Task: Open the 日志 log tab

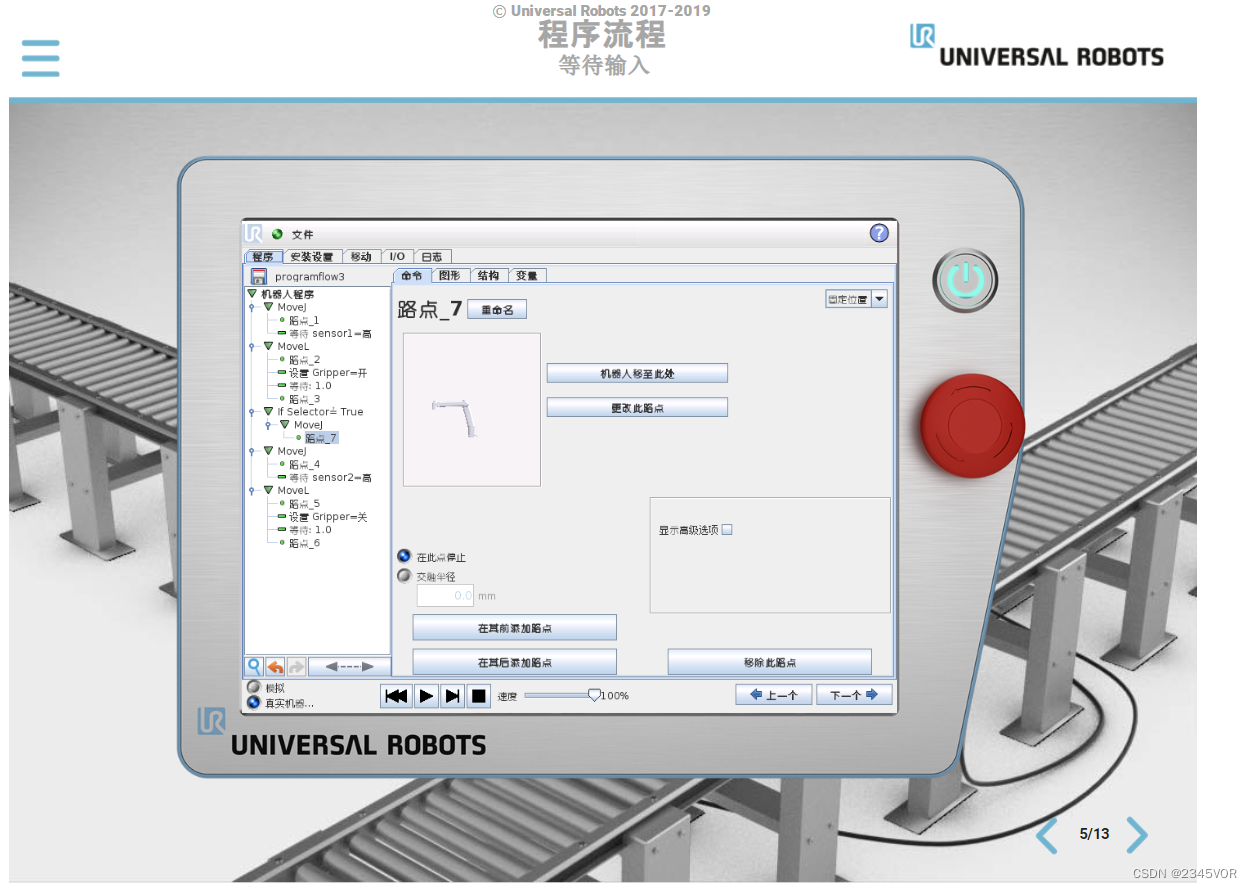Action: tap(432, 257)
